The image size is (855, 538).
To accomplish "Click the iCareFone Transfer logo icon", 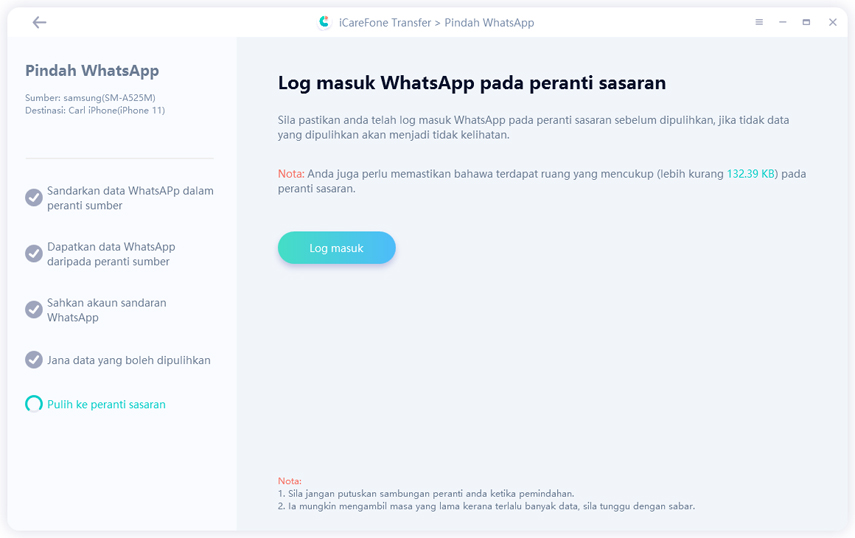I will pyautogui.click(x=324, y=22).
